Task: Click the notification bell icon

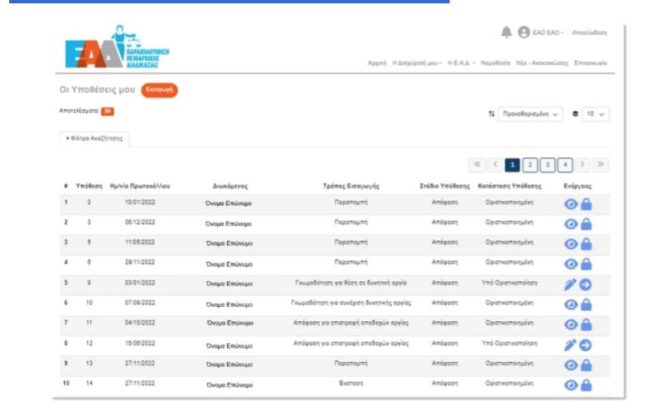Action: pyautogui.click(x=508, y=32)
